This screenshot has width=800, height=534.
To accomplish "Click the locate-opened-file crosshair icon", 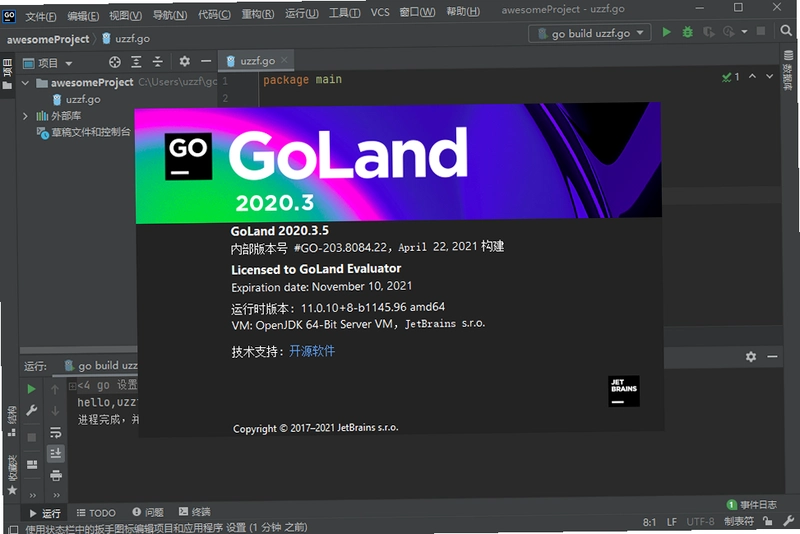I will (x=115, y=62).
